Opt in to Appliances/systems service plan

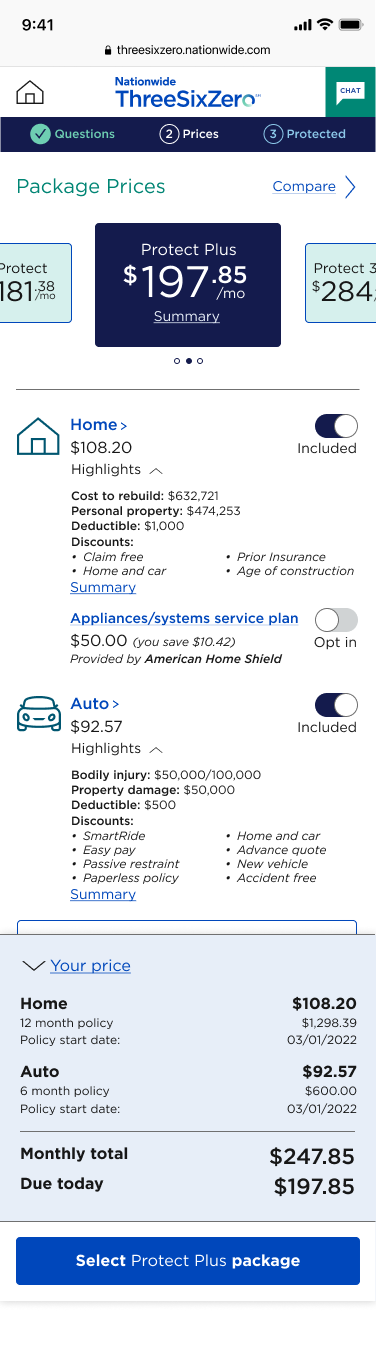[336, 620]
